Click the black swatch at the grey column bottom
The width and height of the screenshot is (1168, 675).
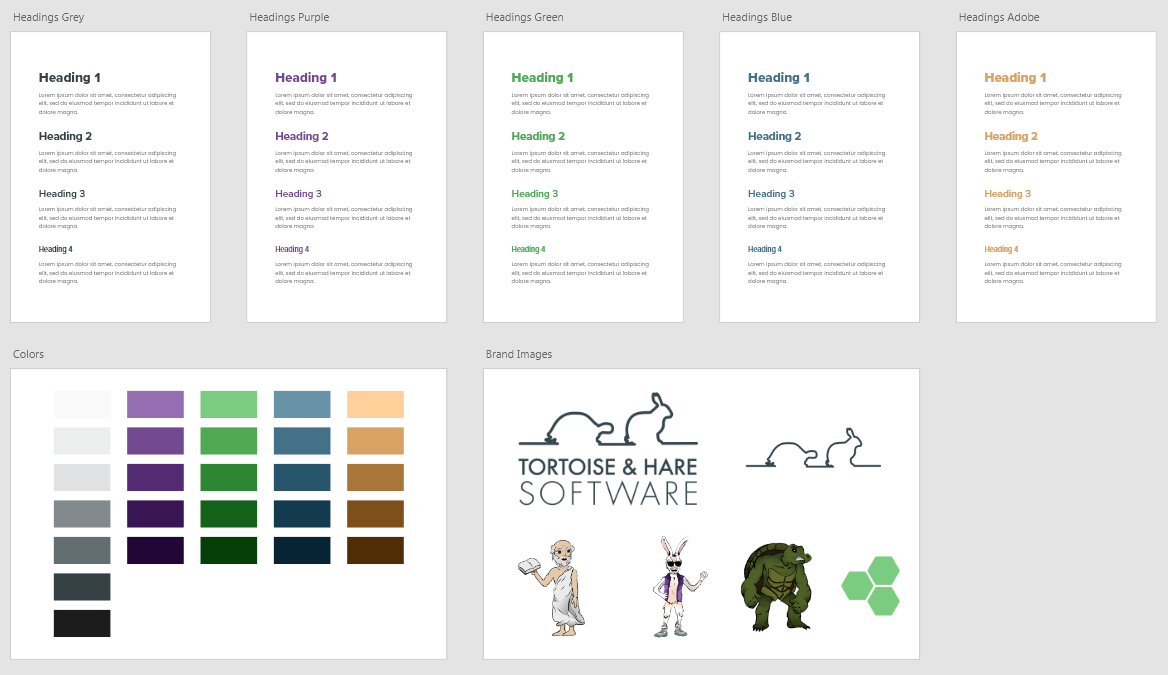coord(82,623)
